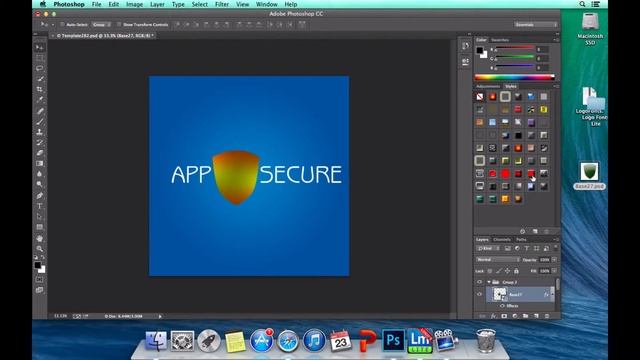Open the Auto-Select Group dropdown
640x360 pixels.
tap(101, 24)
